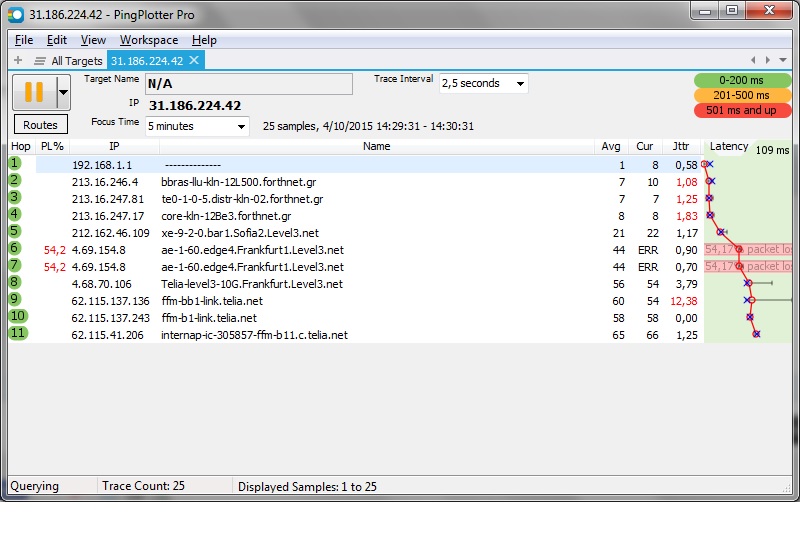
Task: Click the hop 7 packet loss latency bar
Action: point(748,266)
